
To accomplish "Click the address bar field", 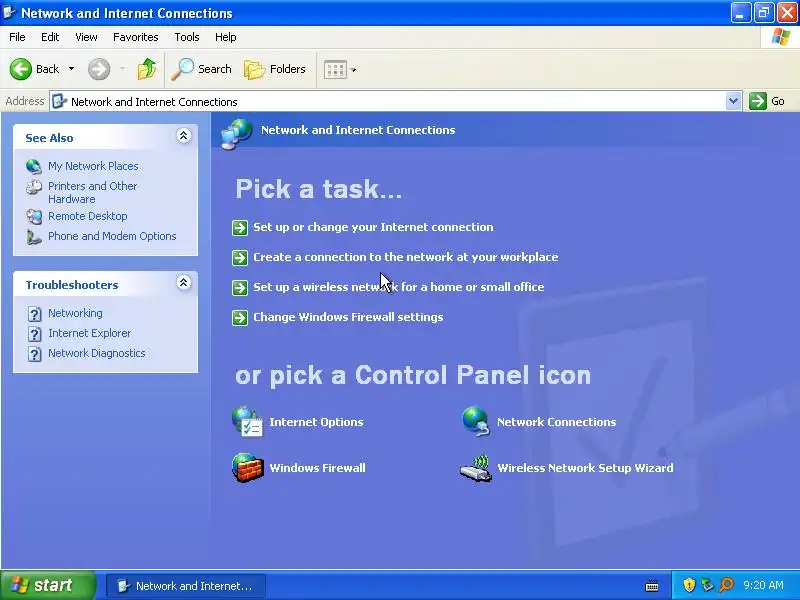I will [388, 102].
